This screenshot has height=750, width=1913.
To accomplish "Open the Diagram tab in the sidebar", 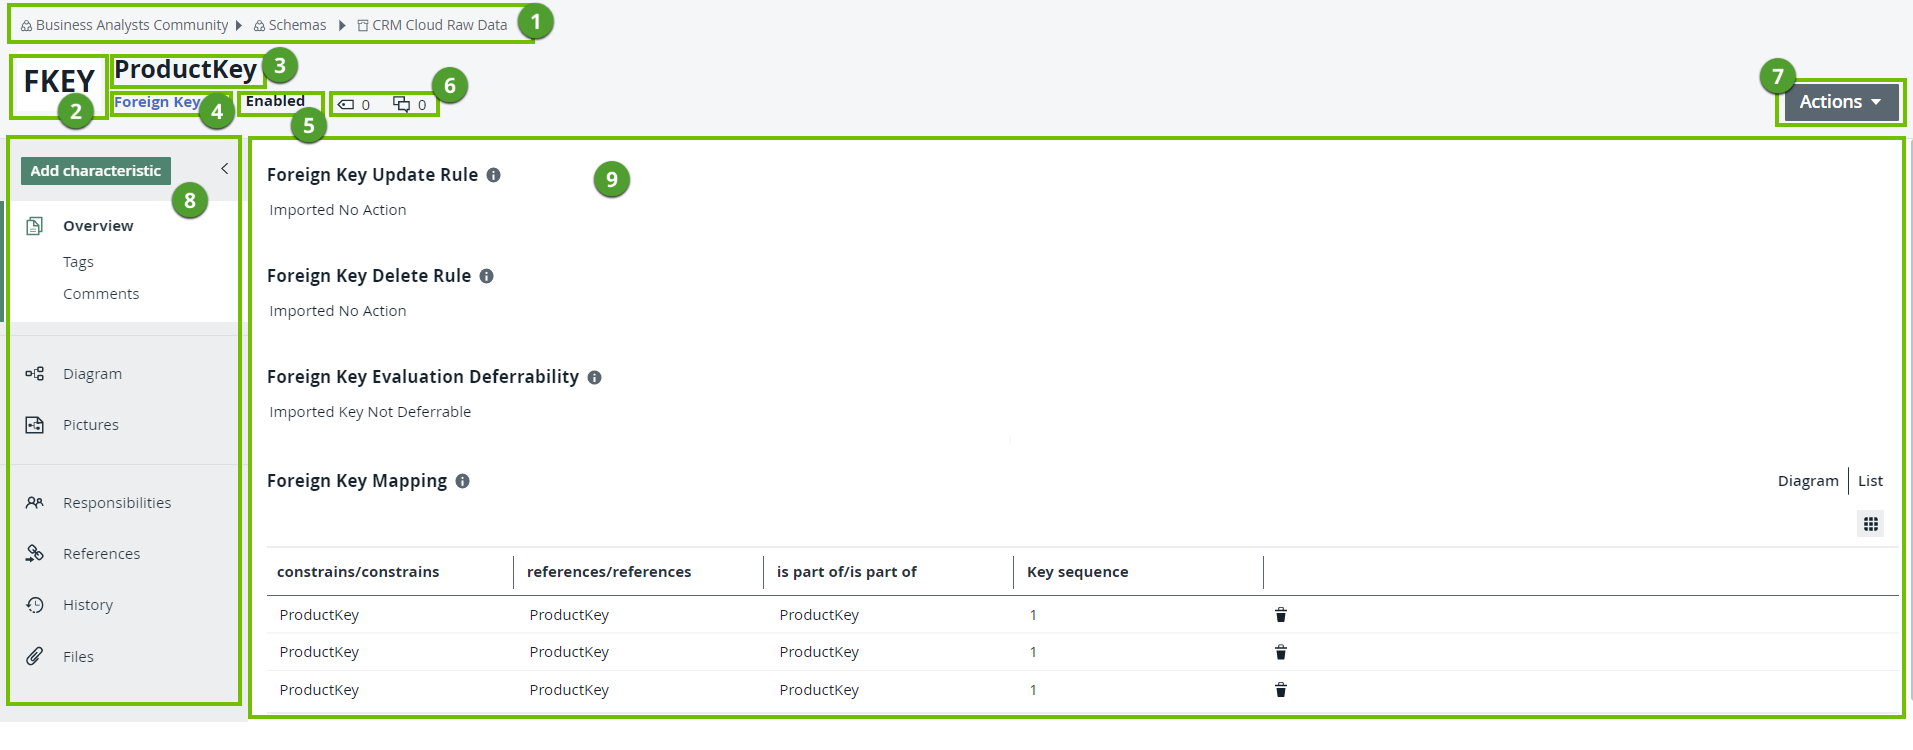I will pyautogui.click(x=92, y=374).
